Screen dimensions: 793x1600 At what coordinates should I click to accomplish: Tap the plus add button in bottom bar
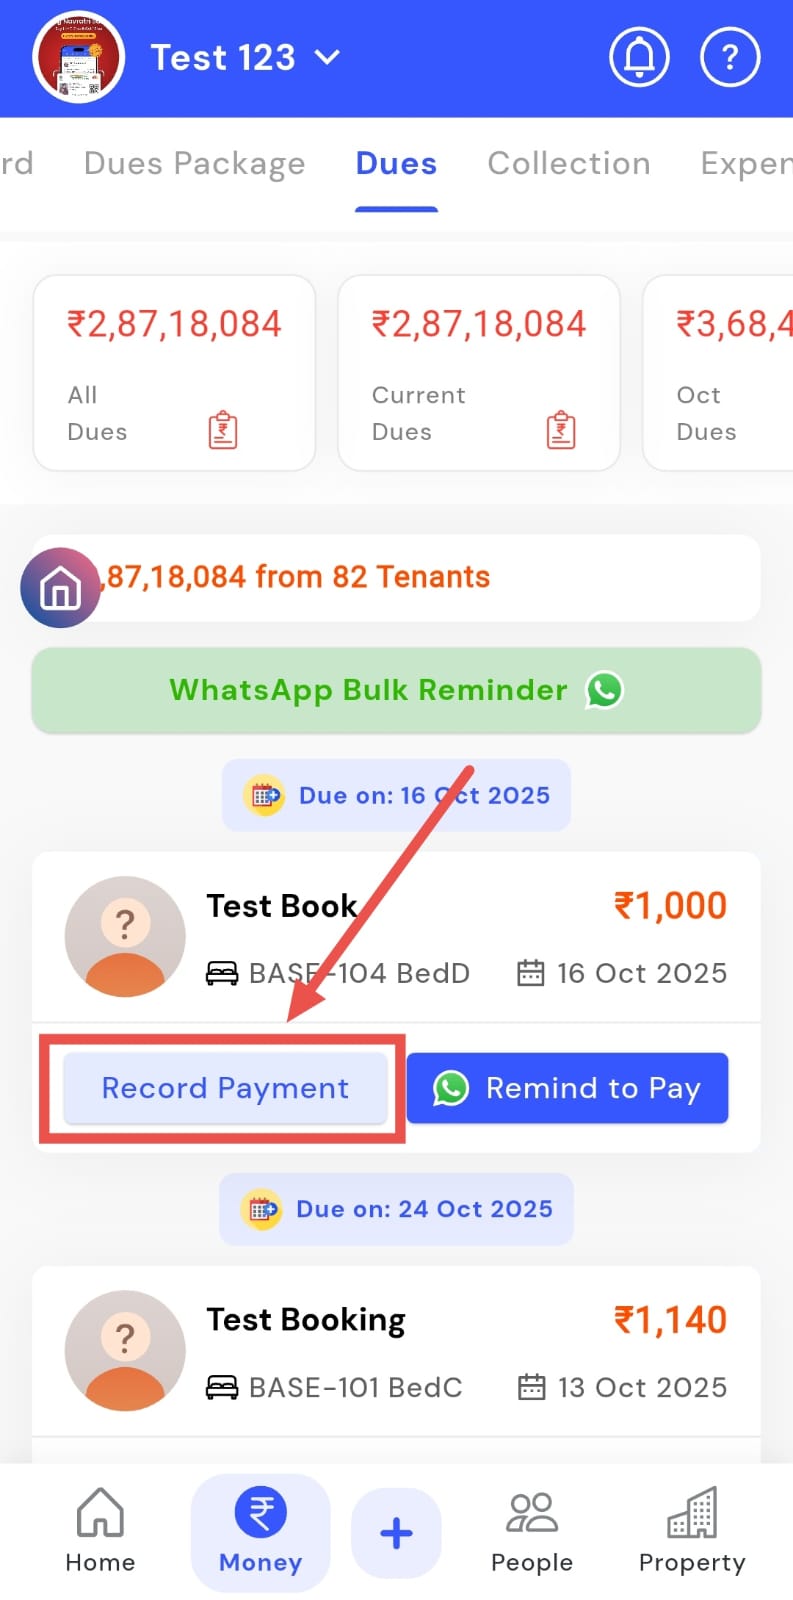coord(396,1533)
